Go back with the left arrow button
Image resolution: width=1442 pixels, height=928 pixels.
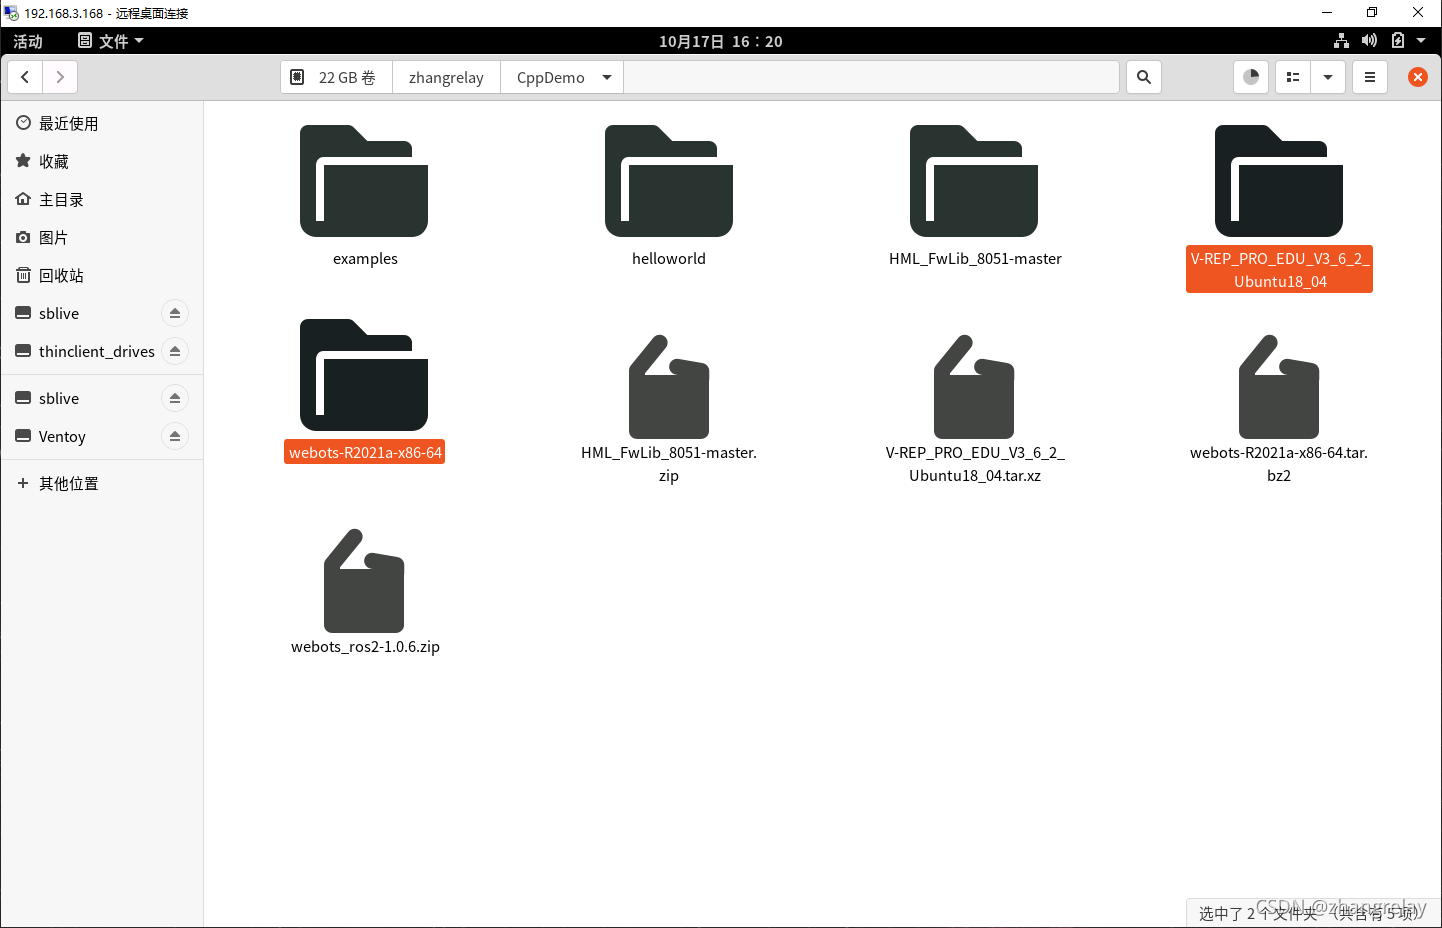(x=25, y=77)
